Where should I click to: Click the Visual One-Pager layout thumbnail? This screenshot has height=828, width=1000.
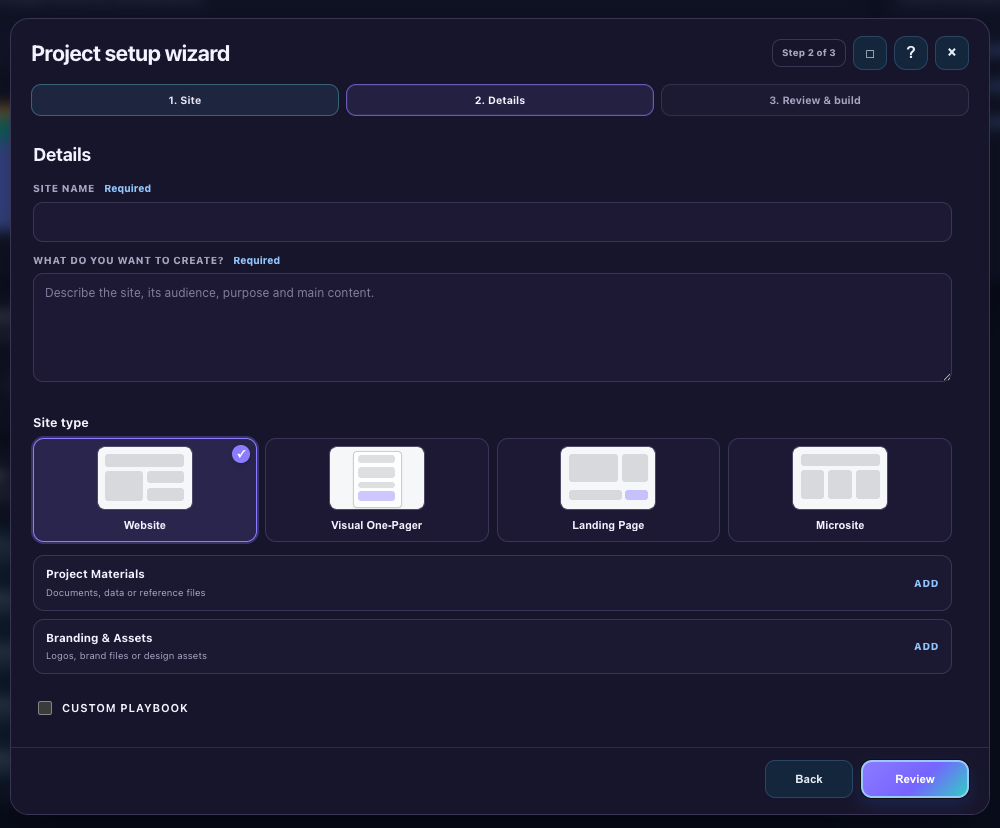377,478
